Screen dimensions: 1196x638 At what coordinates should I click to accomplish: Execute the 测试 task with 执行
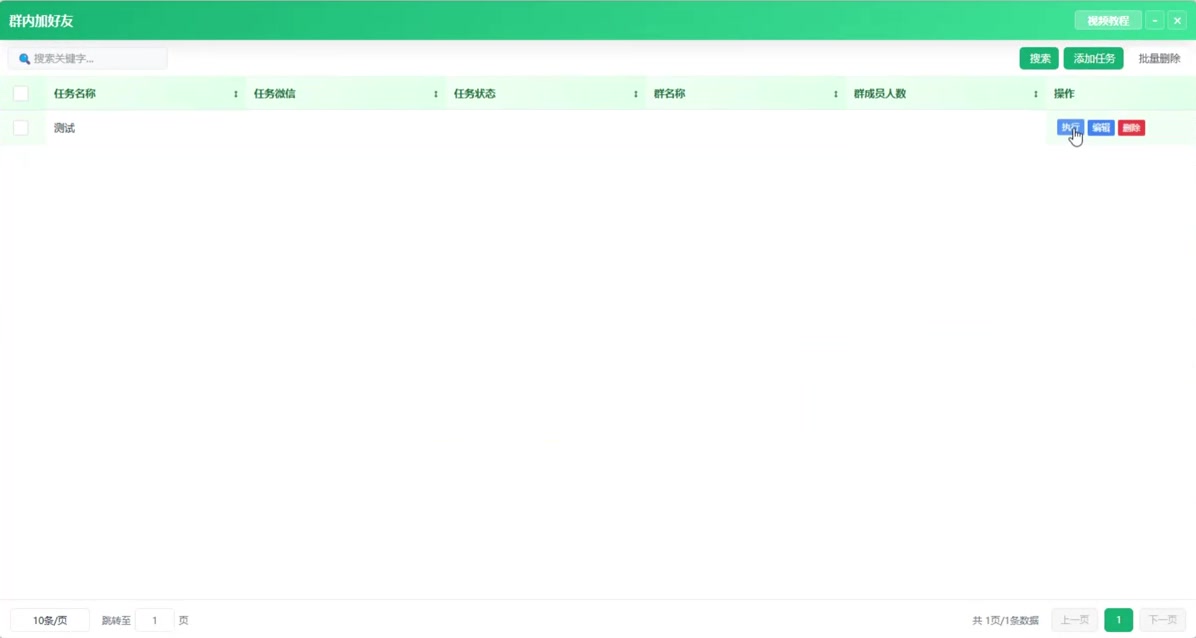pyautogui.click(x=1070, y=127)
